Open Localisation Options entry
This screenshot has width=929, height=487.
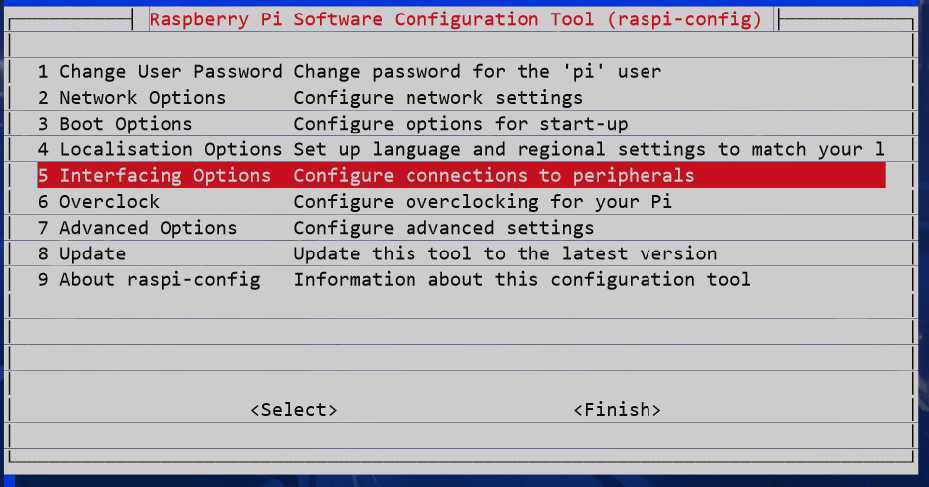click(x=160, y=150)
